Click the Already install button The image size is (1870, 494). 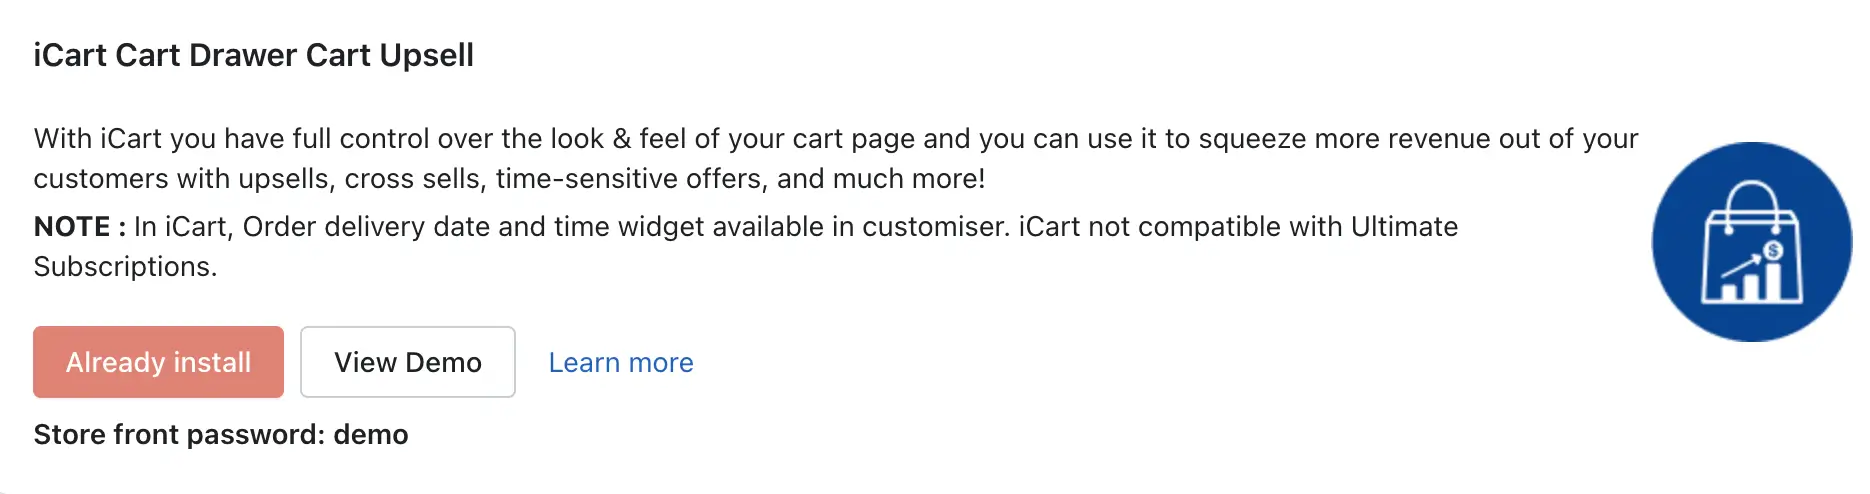(158, 362)
